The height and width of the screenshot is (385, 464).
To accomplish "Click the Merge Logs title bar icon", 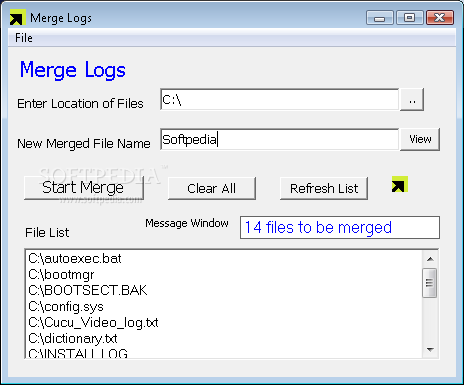I will click(x=18, y=18).
